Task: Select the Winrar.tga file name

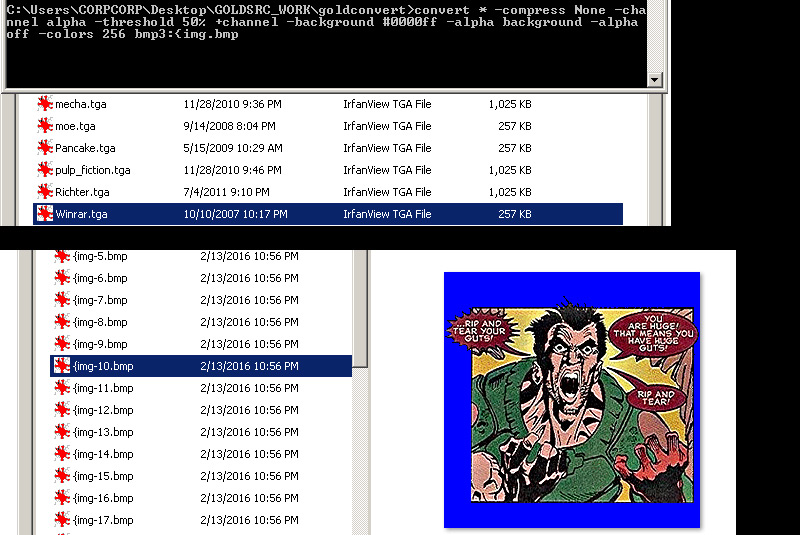Action: 81,214
